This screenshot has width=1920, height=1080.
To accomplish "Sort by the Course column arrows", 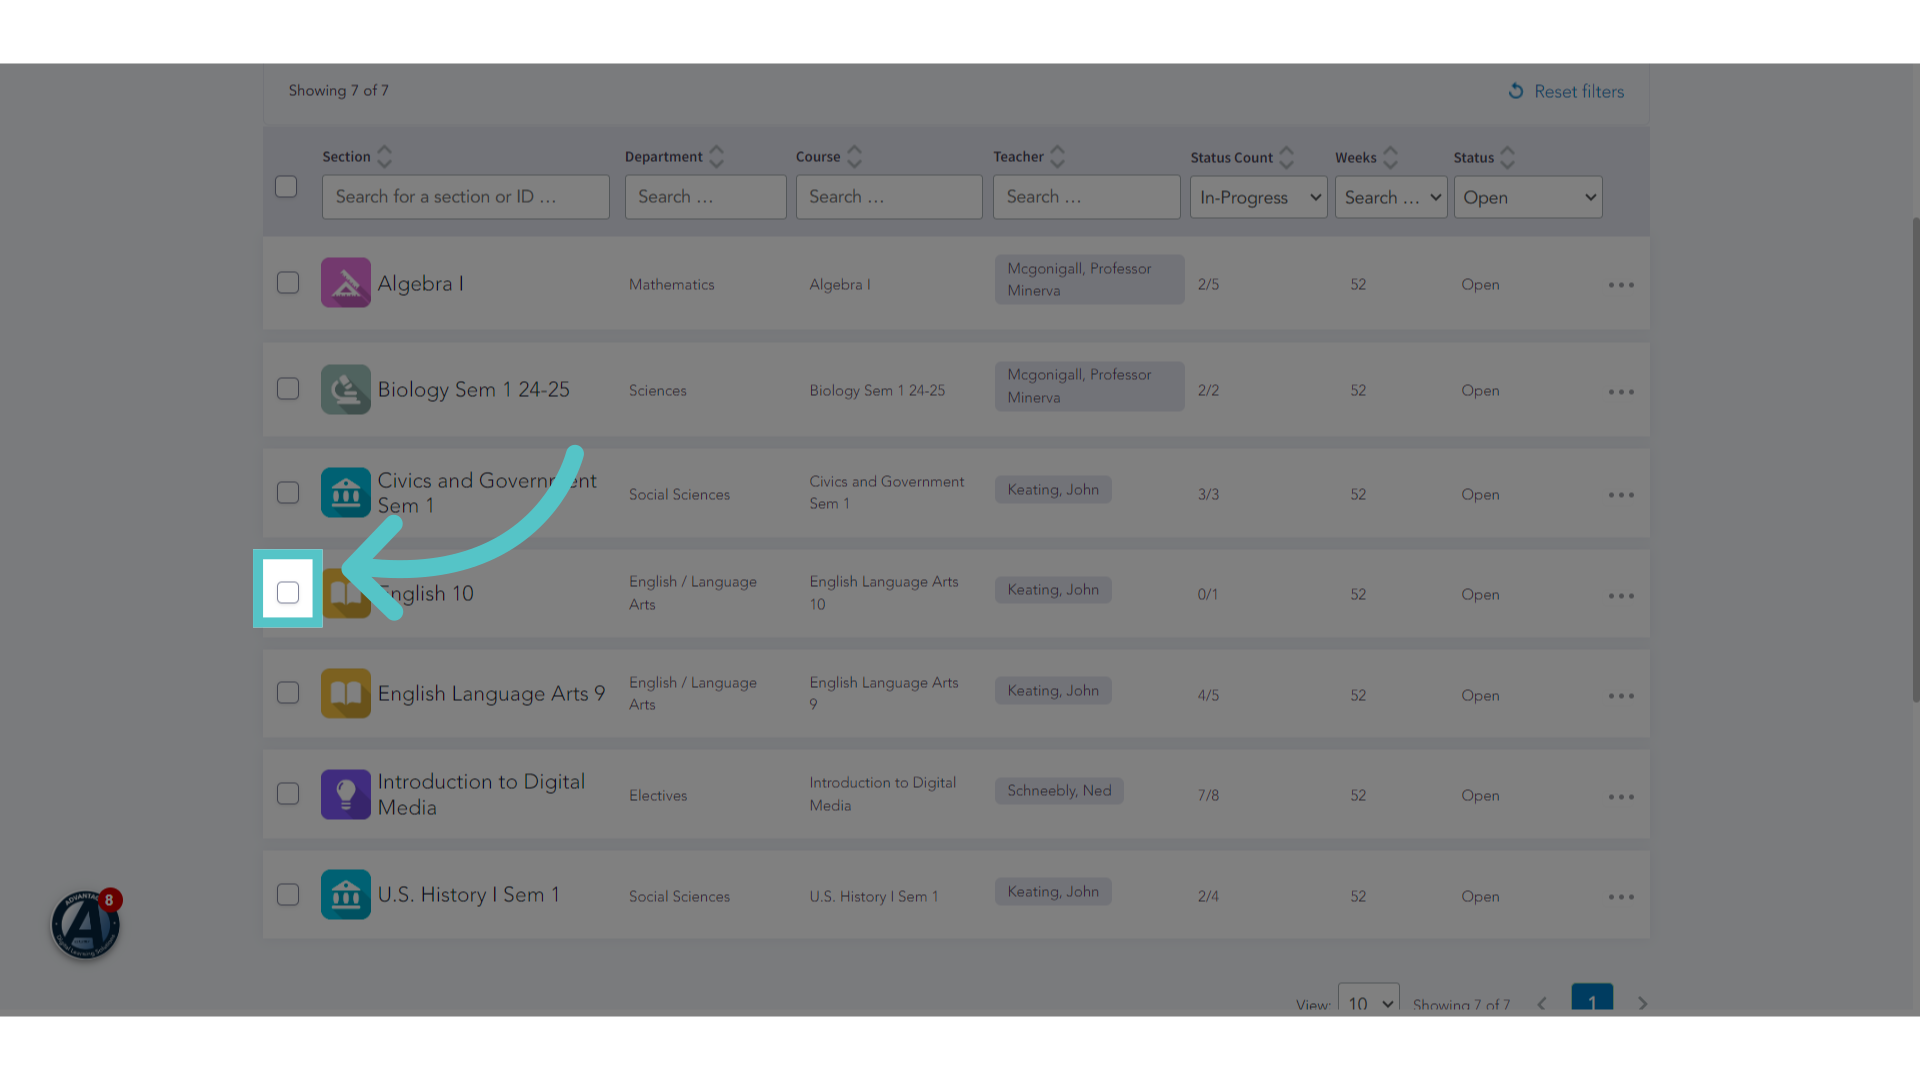I will pyautogui.click(x=854, y=157).
